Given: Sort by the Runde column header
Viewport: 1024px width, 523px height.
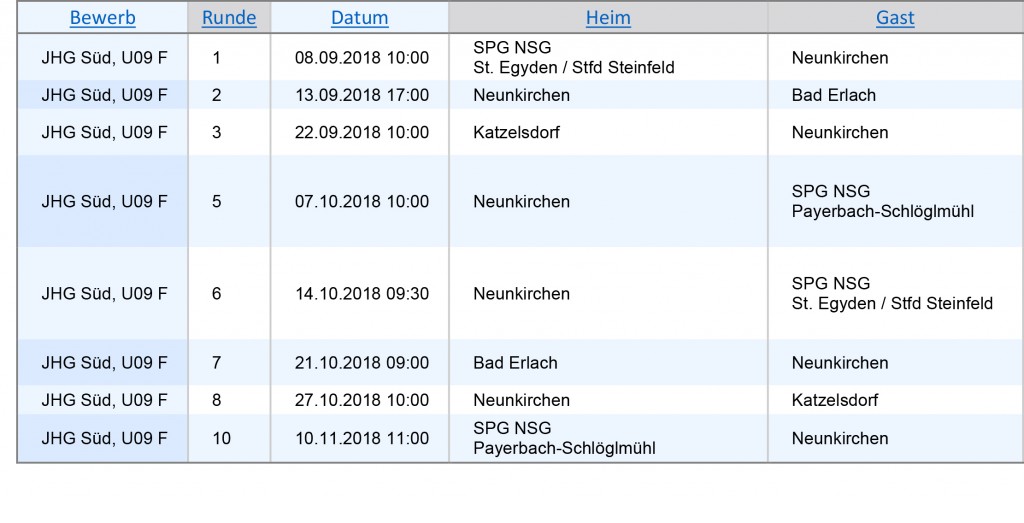Looking at the screenshot, I should (229, 18).
